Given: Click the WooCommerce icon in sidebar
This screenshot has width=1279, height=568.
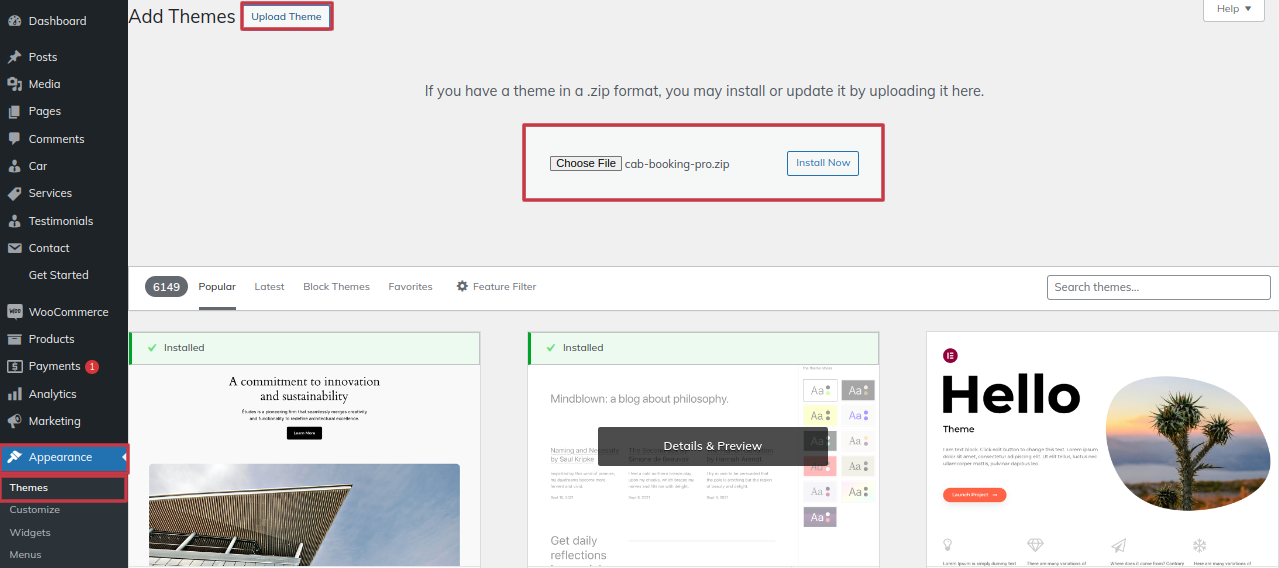Looking at the screenshot, I should [14, 312].
